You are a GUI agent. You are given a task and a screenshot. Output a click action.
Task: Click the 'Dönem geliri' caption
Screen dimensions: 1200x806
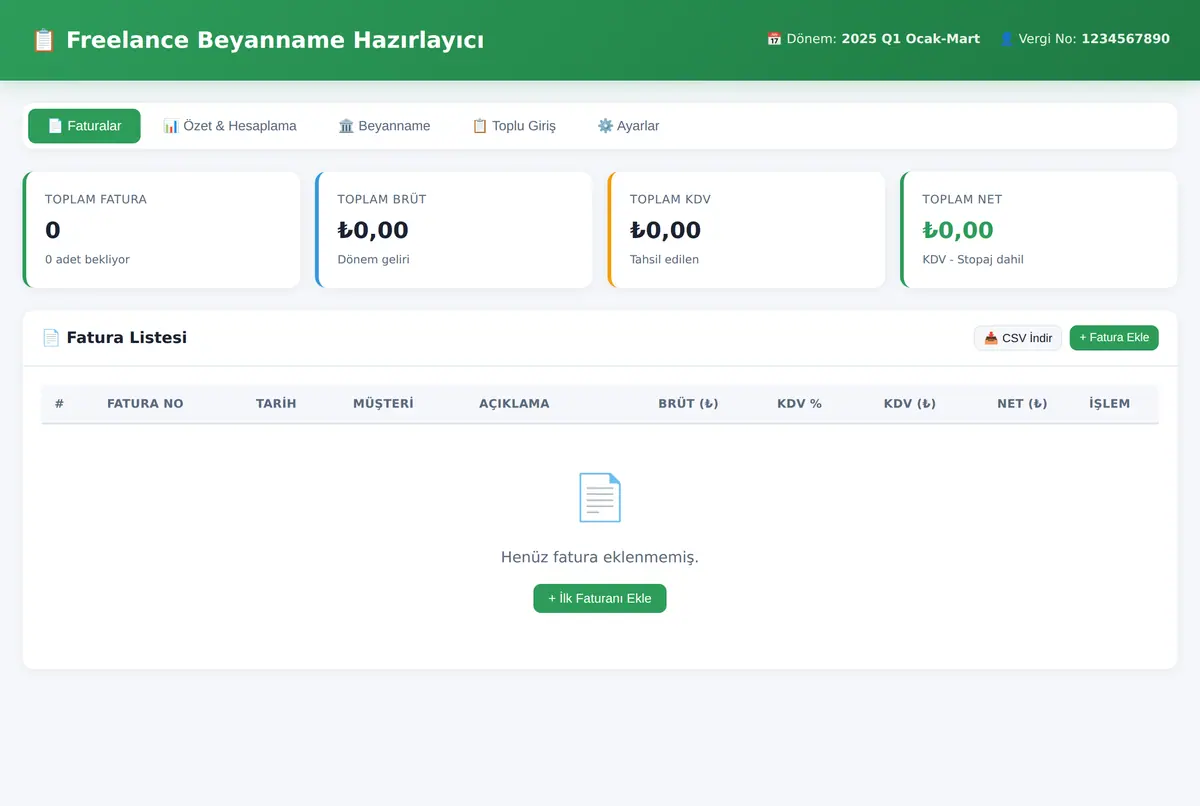coord(374,259)
